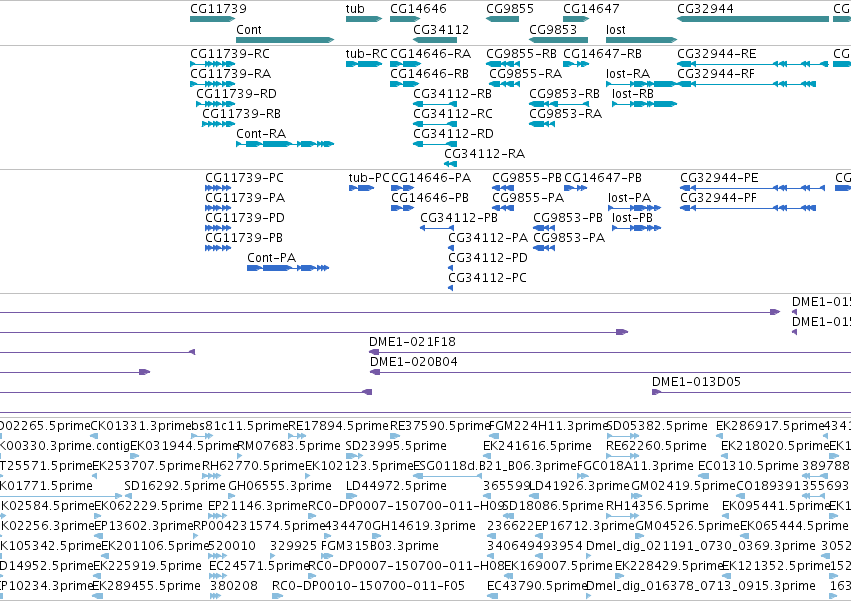Click protein CG11739-PB

pos(218,249)
